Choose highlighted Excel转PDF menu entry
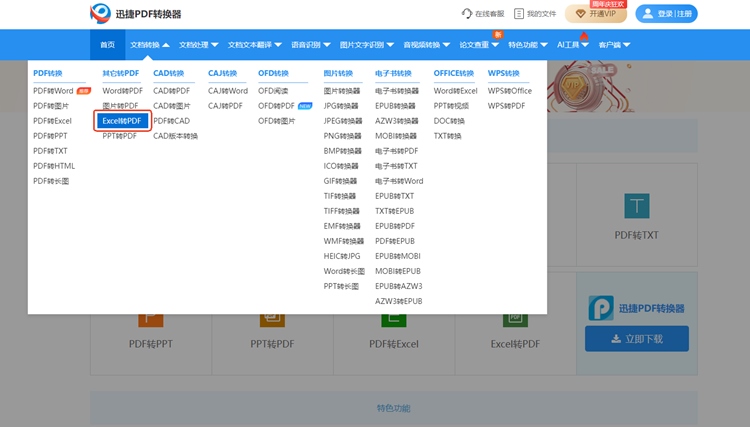 [122, 121]
